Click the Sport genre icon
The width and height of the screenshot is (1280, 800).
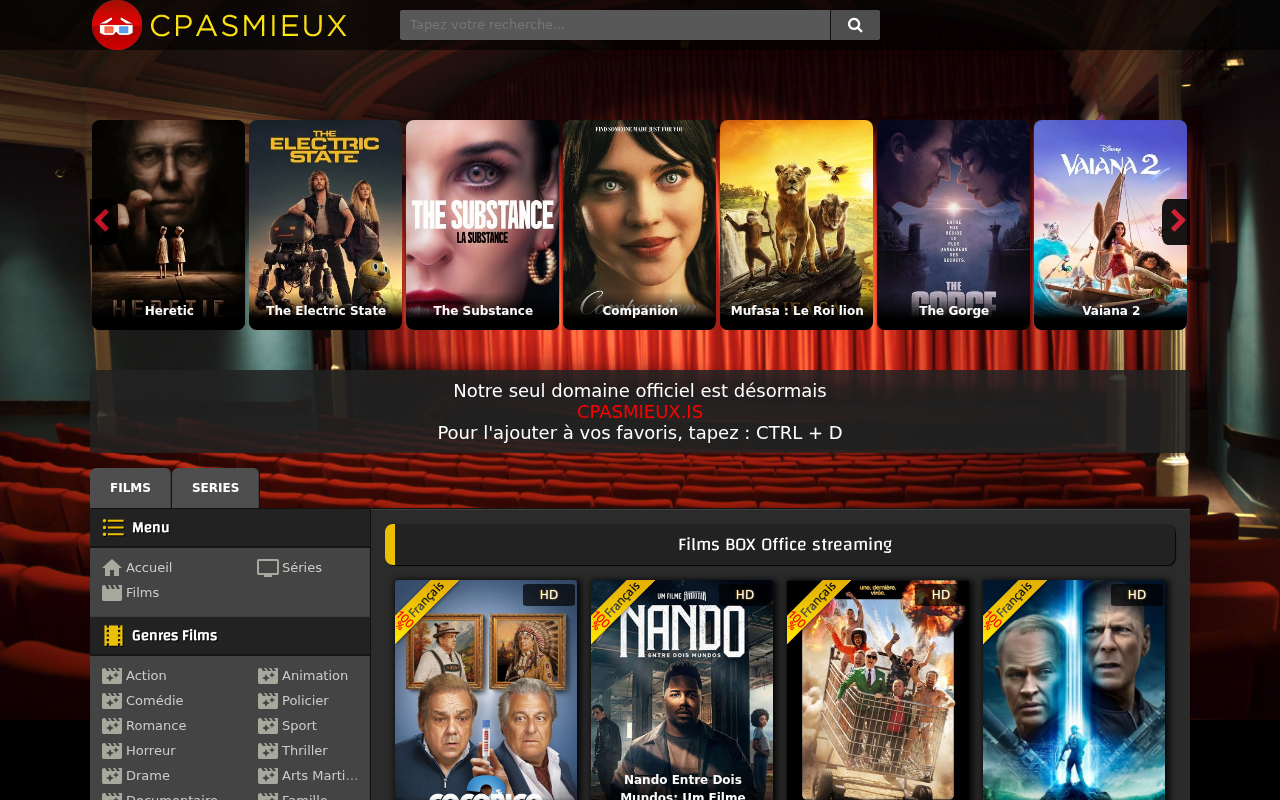pos(268,726)
